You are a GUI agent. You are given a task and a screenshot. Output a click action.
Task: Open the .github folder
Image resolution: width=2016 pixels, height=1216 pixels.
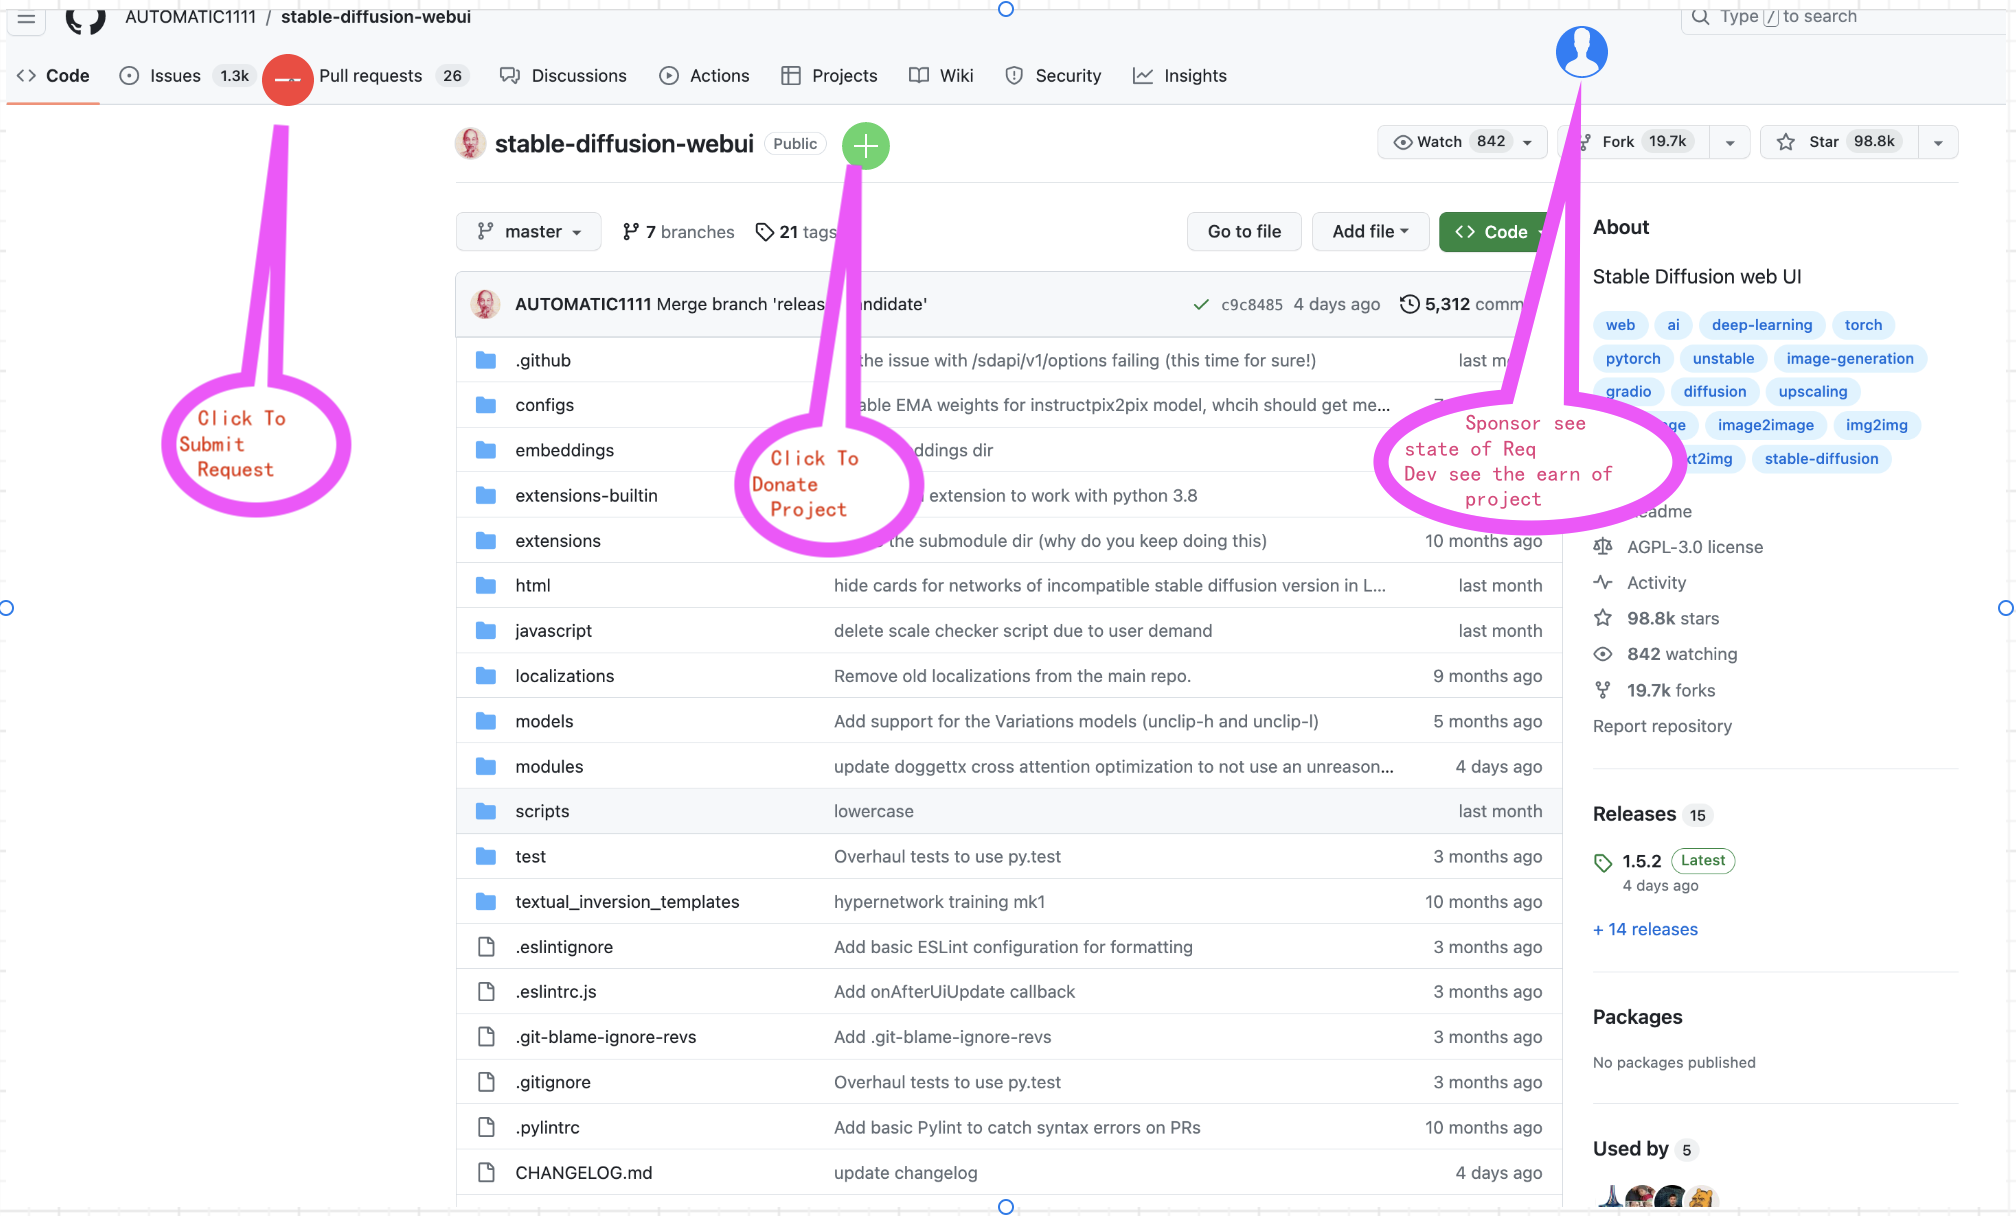click(x=543, y=360)
